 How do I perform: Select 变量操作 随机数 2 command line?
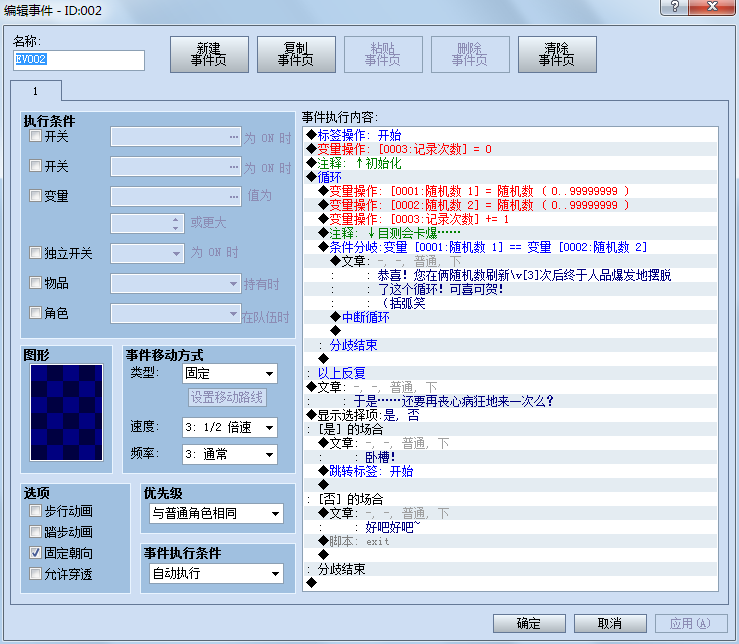511,206
